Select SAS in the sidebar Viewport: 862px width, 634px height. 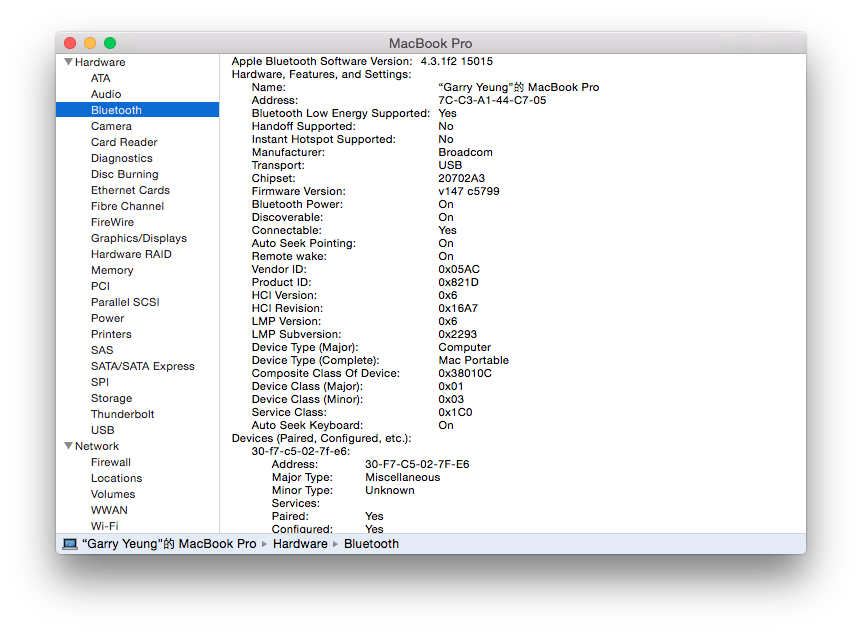(102, 349)
